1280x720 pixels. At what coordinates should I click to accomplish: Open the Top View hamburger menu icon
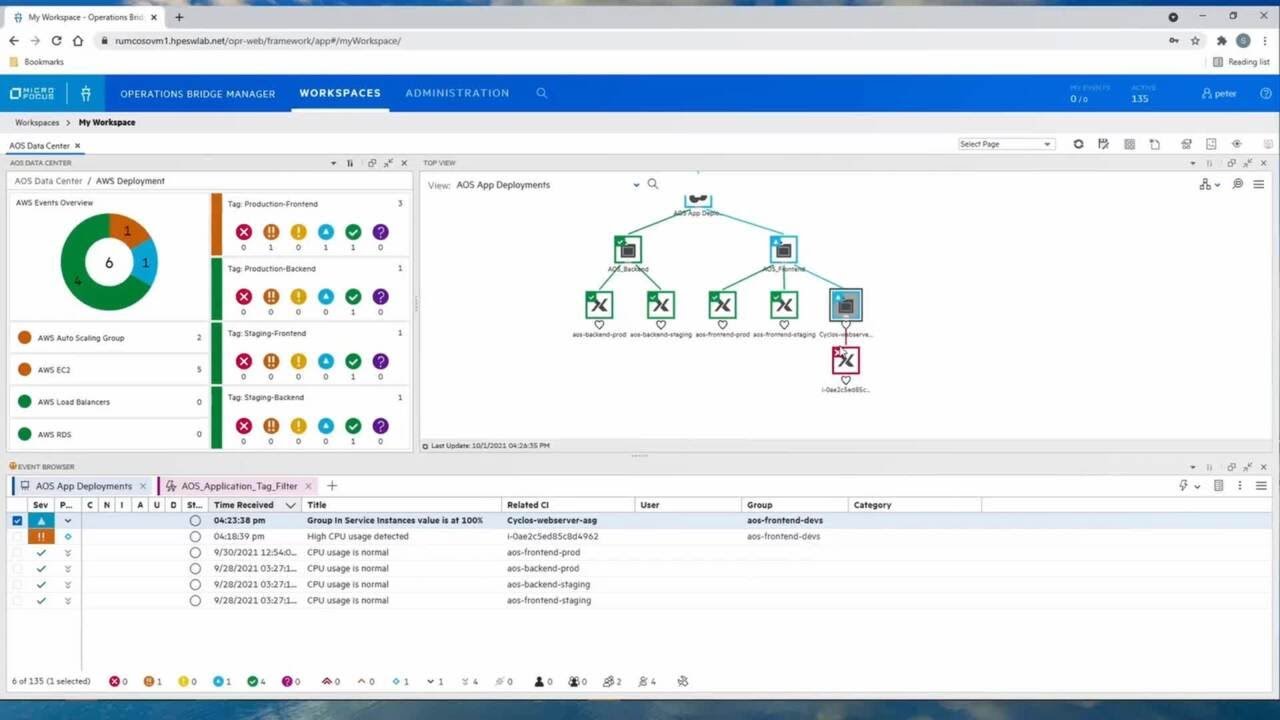(1258, 184)
